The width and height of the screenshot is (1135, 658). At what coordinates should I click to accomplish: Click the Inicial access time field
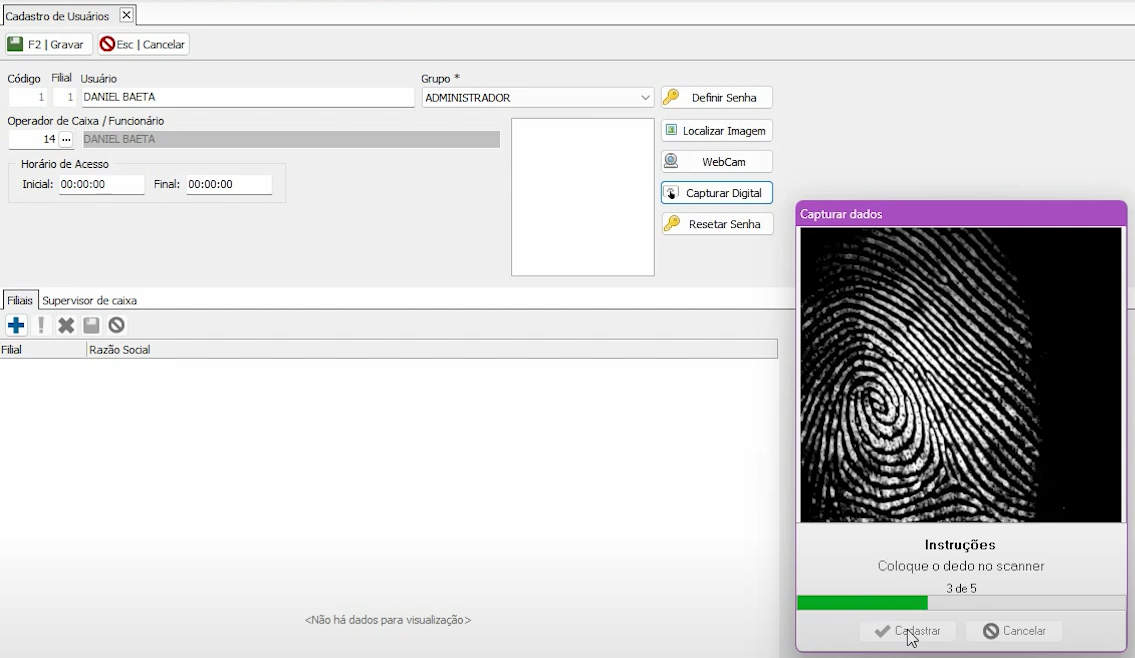pos(101,185)
